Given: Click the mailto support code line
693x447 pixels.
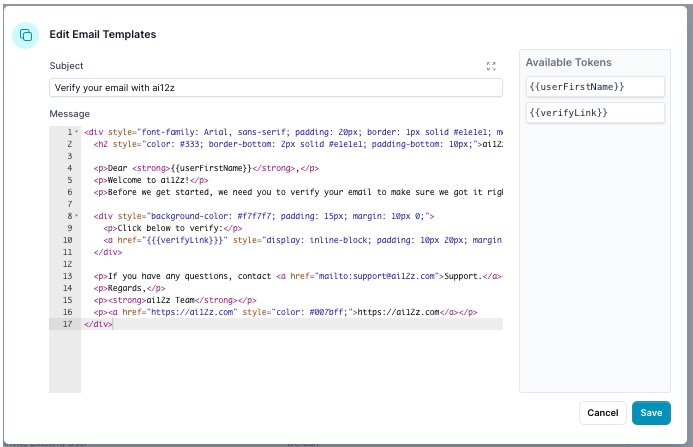Looking at the screenshot, I should tap(298, 276).
